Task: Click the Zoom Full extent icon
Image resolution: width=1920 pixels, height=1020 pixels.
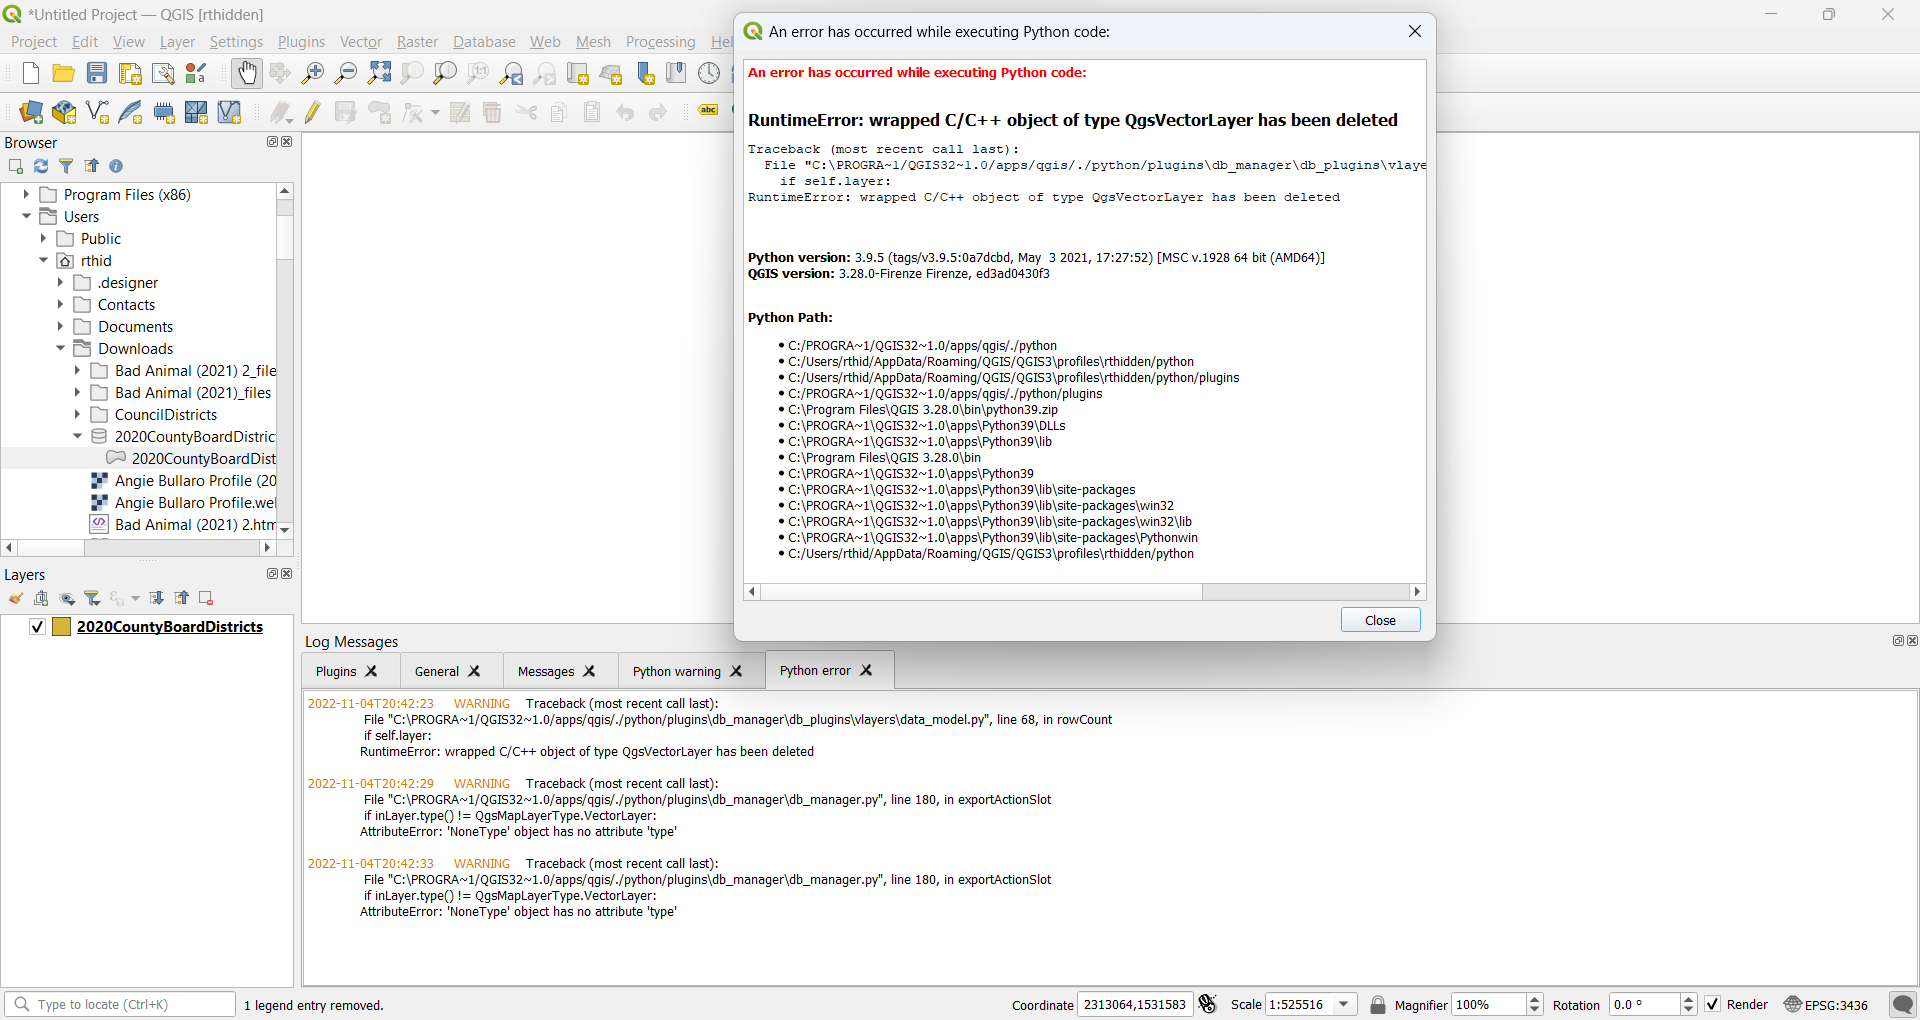Action: (379, 73)
